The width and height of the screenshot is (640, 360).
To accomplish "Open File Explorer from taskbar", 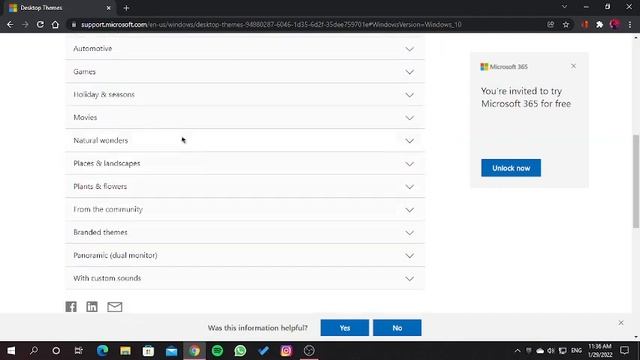I will 125,351.
